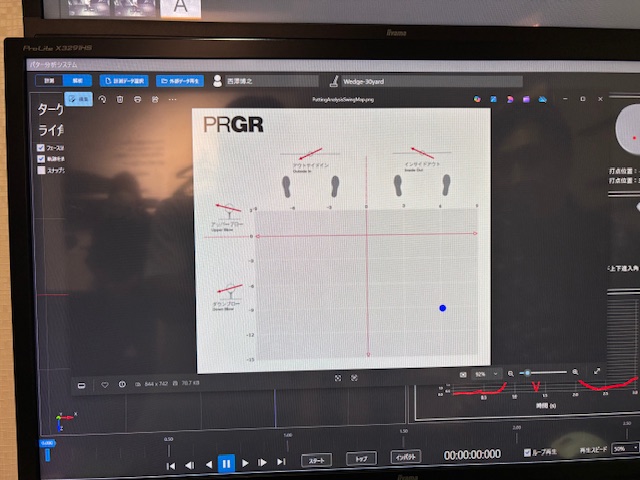Minimize the Photos viewer window
This screenshot has width=640, height=480.
point(565,99)
